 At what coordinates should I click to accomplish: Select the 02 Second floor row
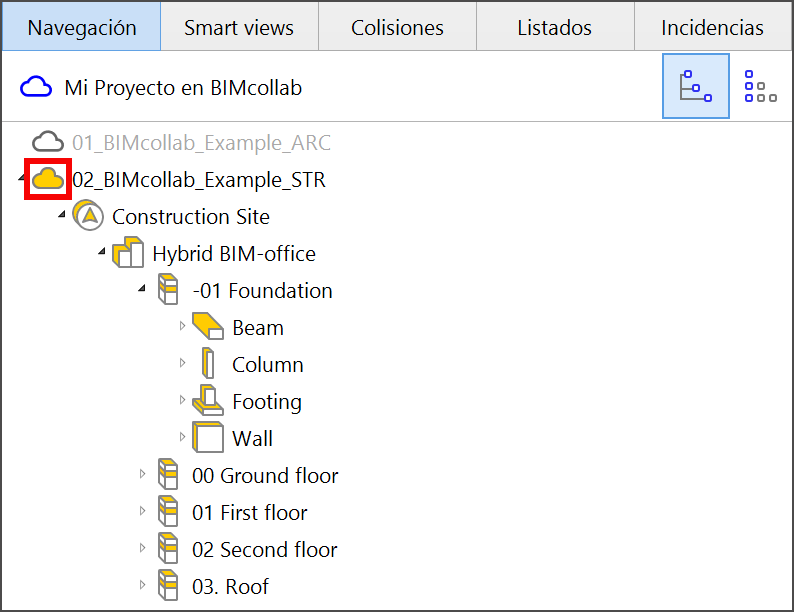[265, 549]
